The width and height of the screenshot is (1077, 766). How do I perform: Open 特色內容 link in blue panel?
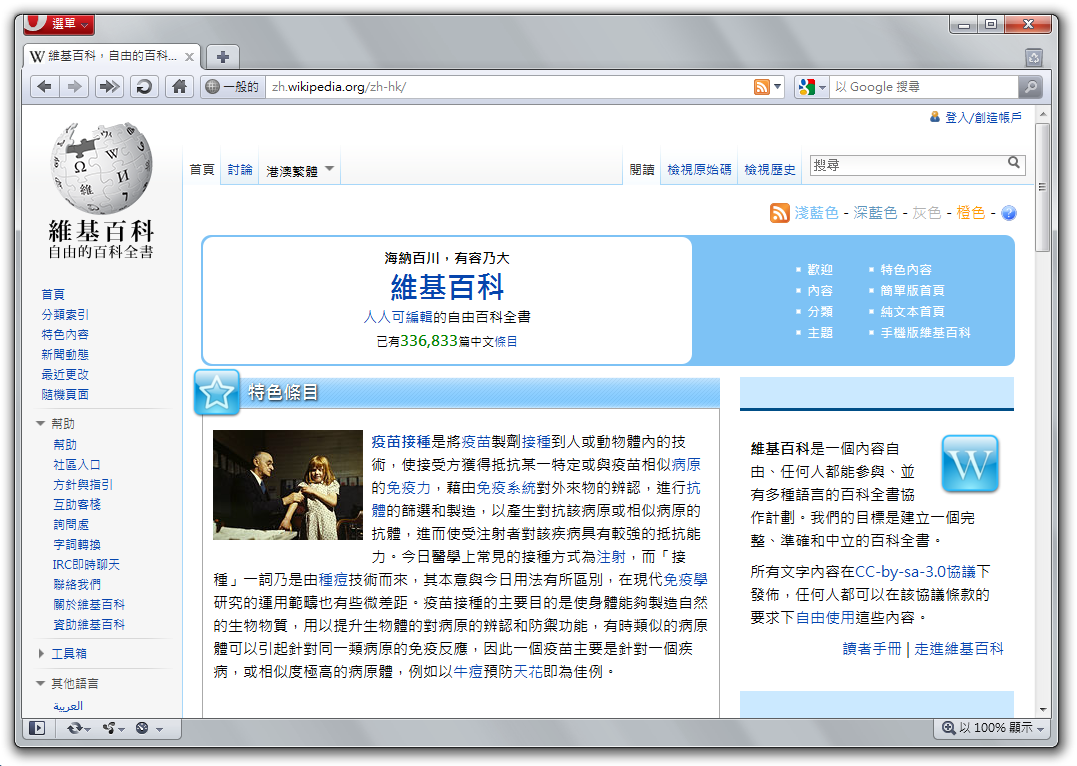tap(906, 270)
